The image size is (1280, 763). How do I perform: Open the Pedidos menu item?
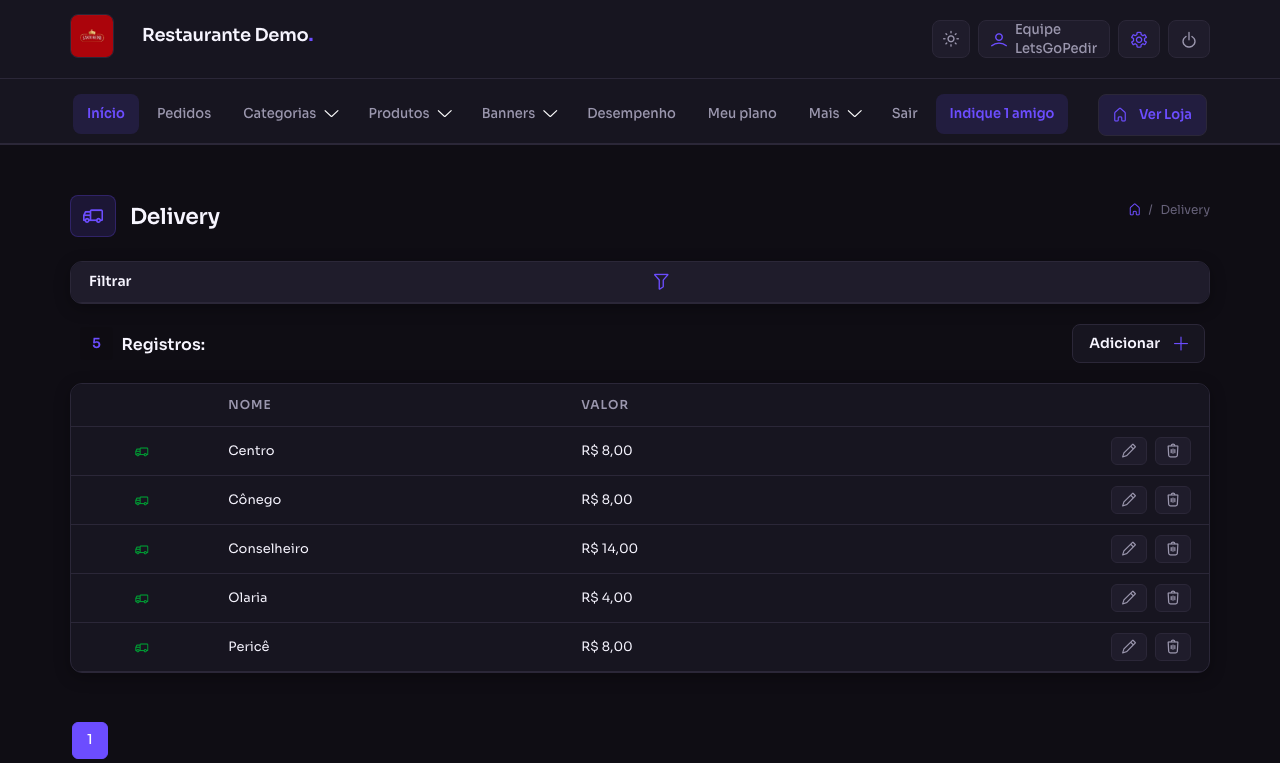click(x=184, y=114)
